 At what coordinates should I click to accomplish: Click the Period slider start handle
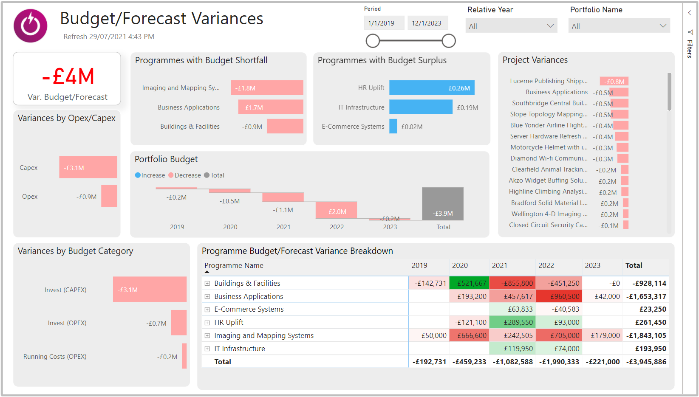point(373,41)
